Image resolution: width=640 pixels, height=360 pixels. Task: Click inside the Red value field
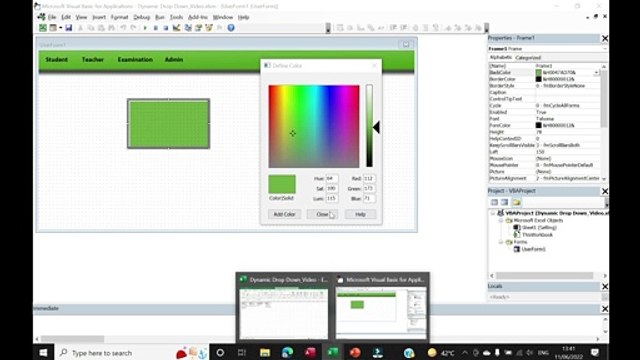click(x=369, y=179)
